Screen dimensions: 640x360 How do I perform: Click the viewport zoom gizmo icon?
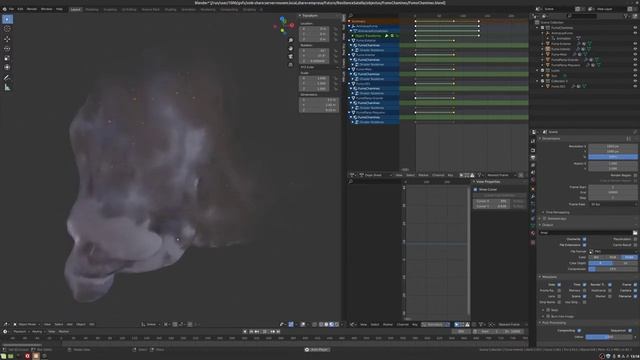point(291,40)
